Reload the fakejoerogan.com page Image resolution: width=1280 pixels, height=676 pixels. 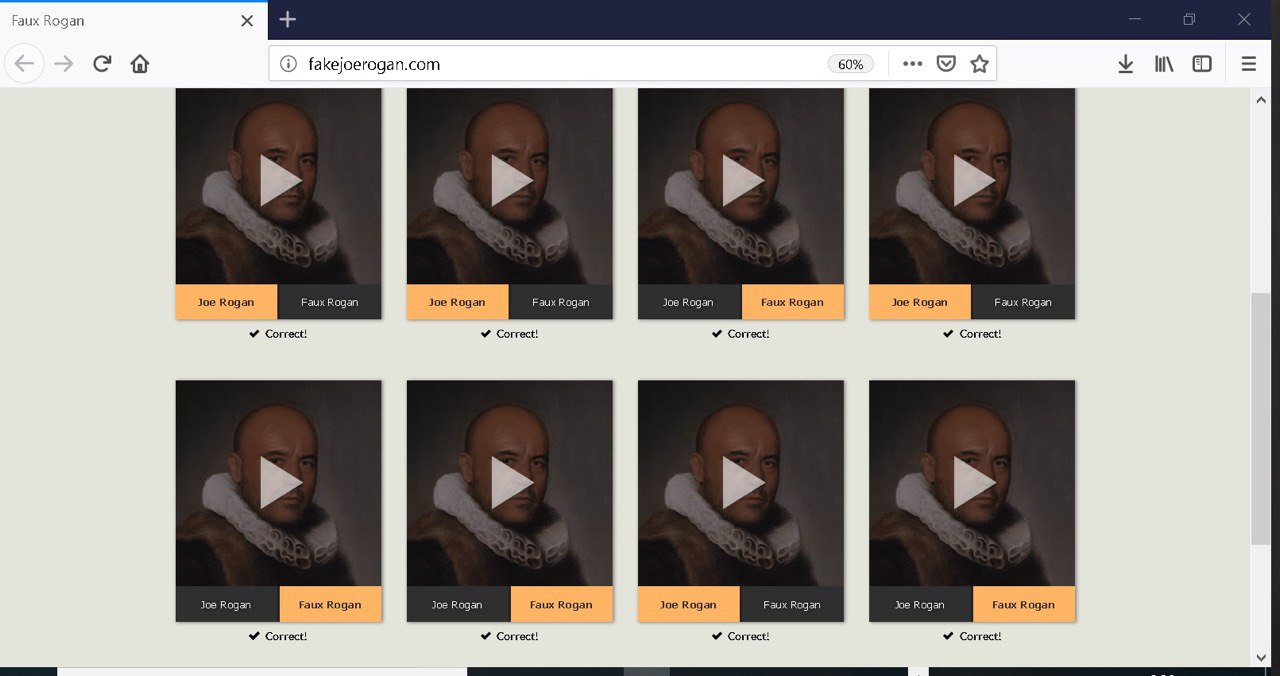pyautogui.click(x=102, y=64)
